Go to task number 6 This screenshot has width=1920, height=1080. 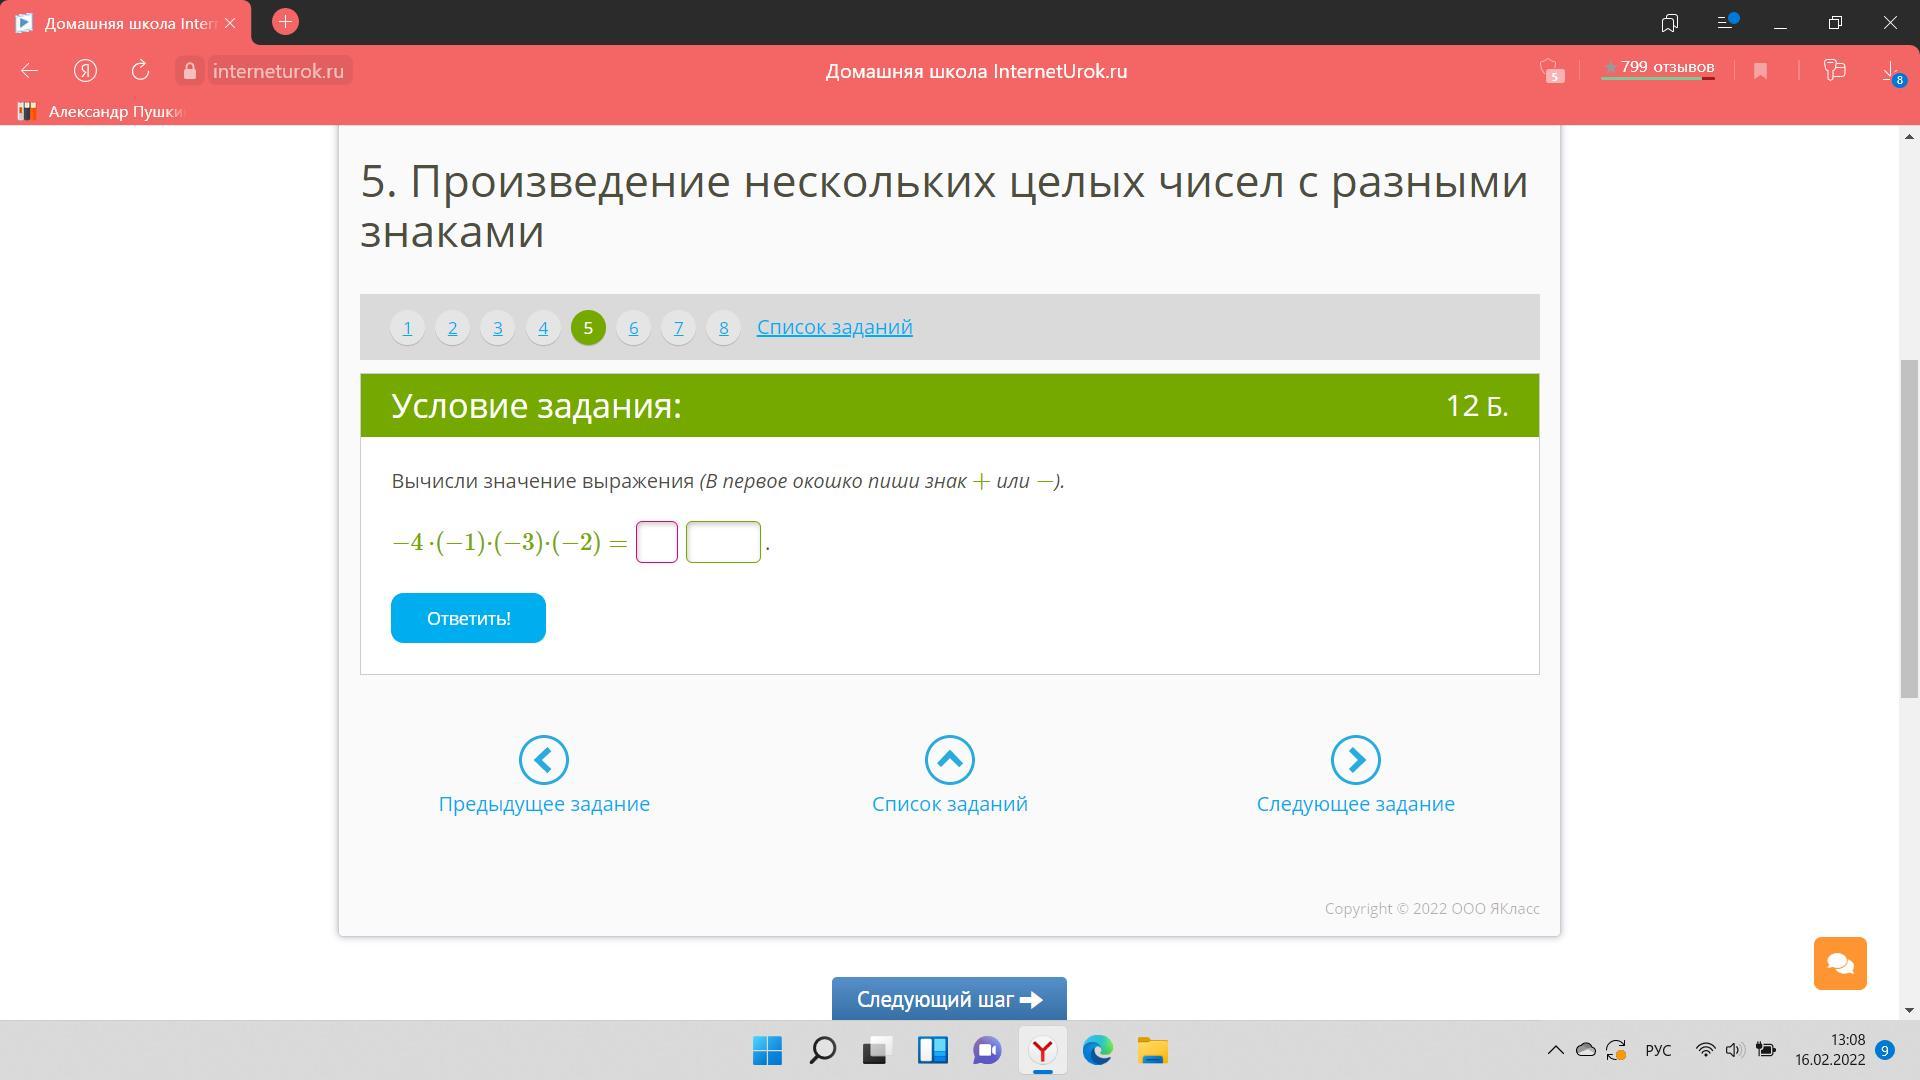(x=633, y=328)
